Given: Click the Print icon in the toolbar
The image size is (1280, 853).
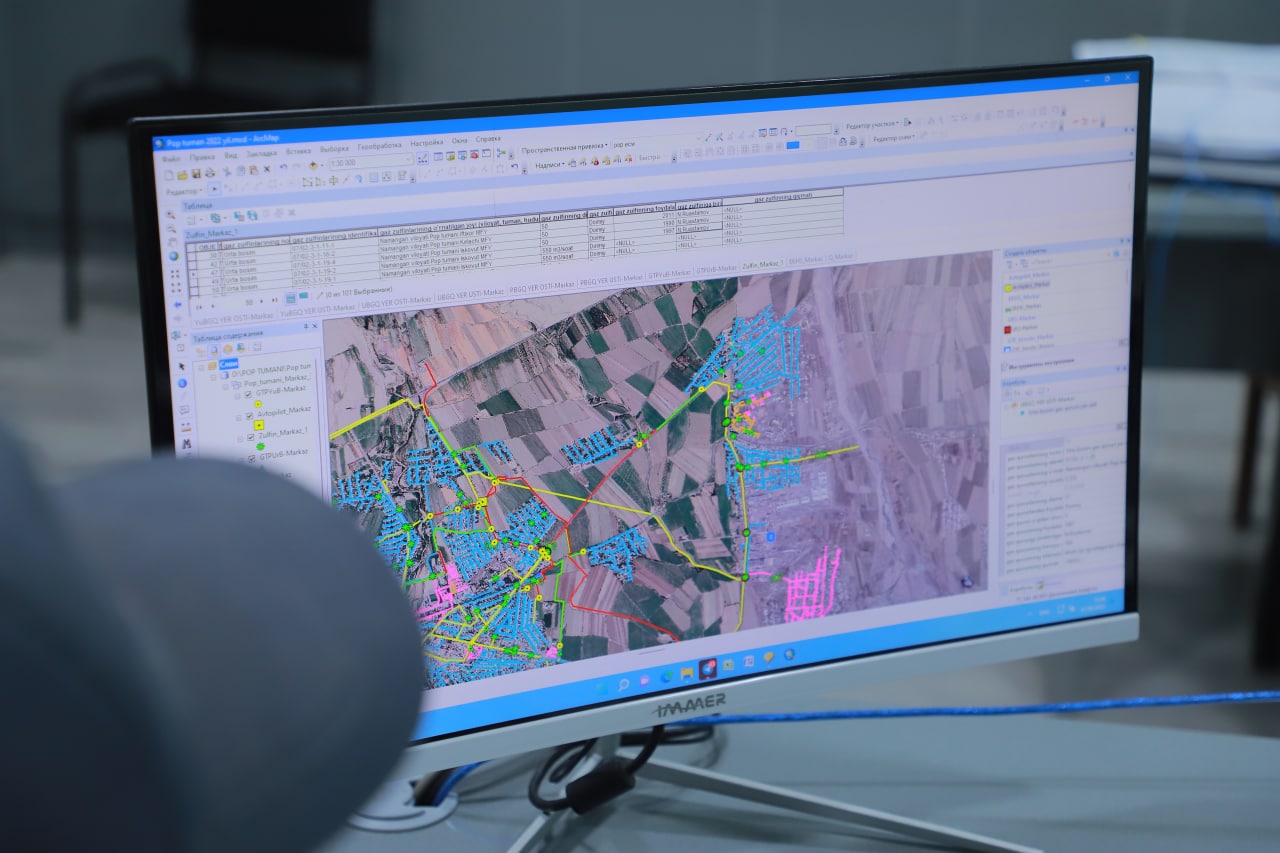Looking at the screenshot, I should coord(211,173).
